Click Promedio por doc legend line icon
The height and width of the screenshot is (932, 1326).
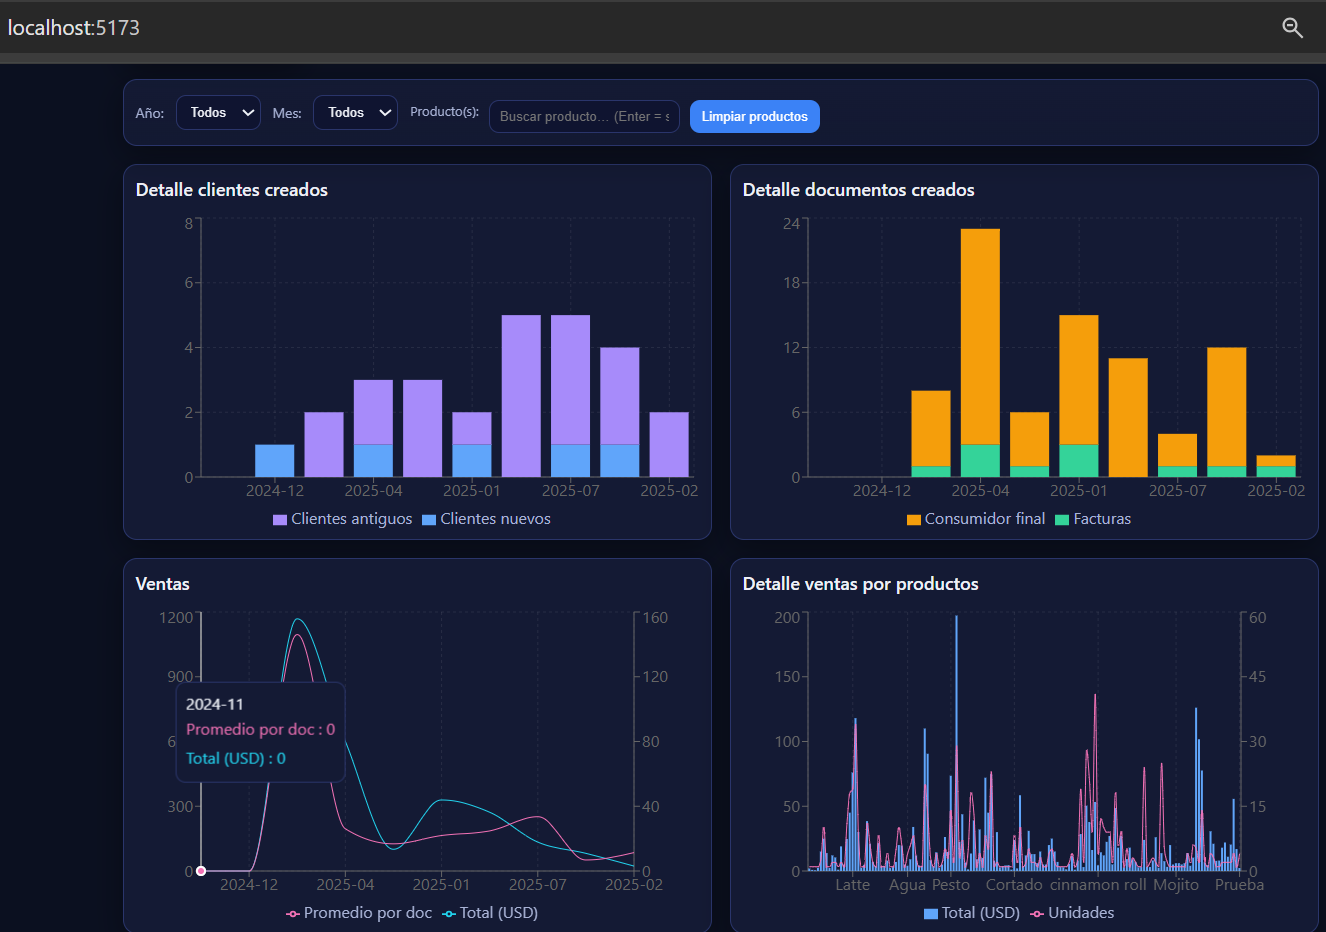click(x=293, y=914)
